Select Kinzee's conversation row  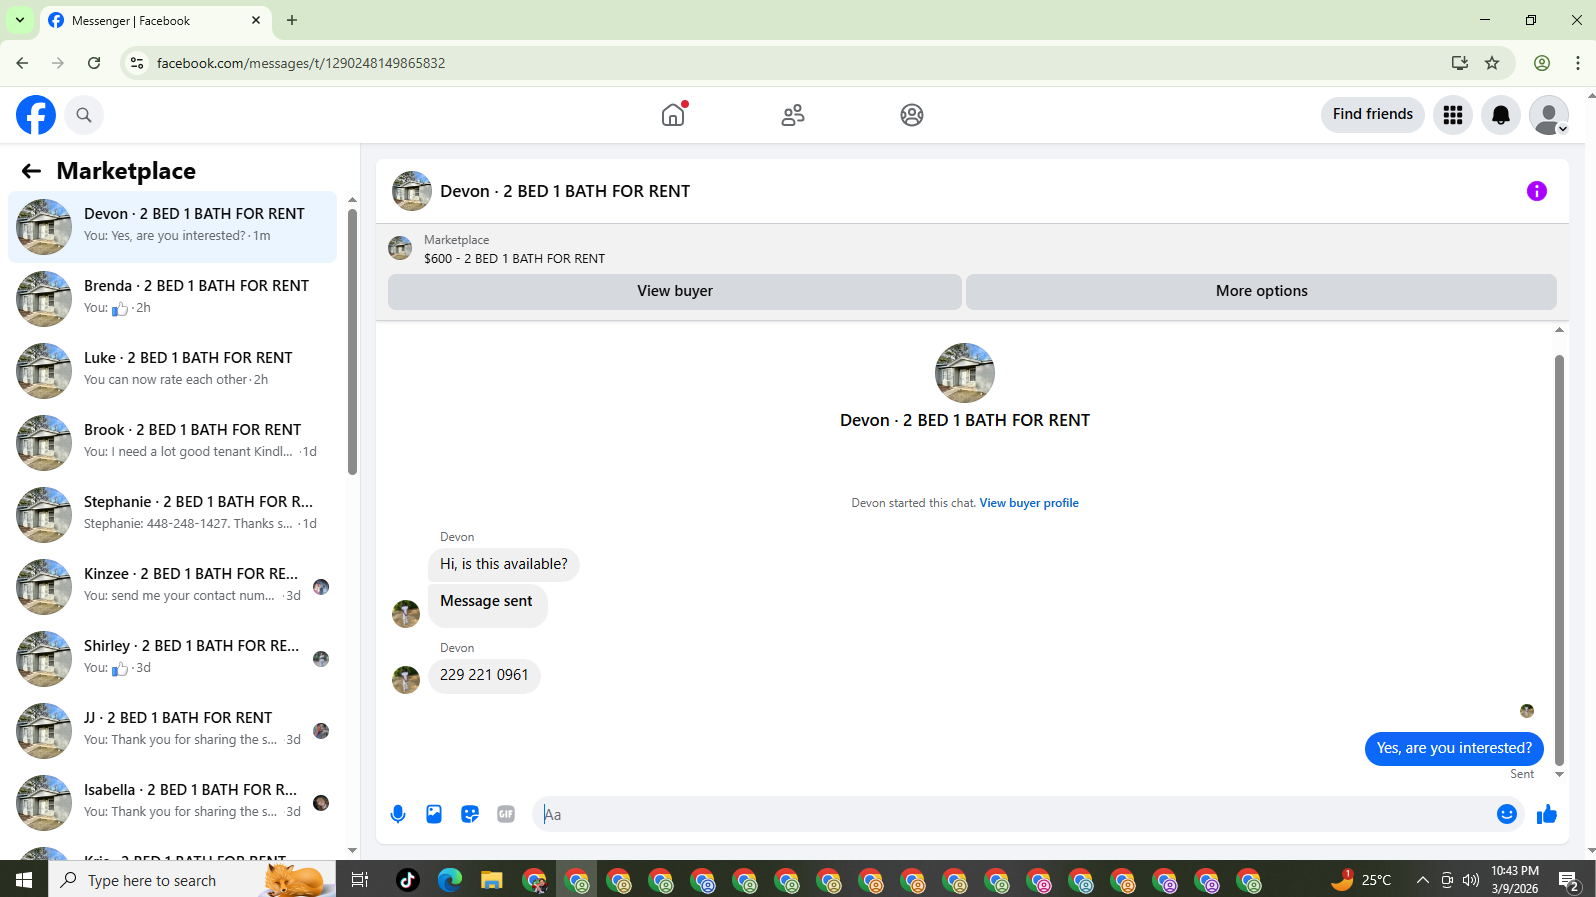point(172,587)
